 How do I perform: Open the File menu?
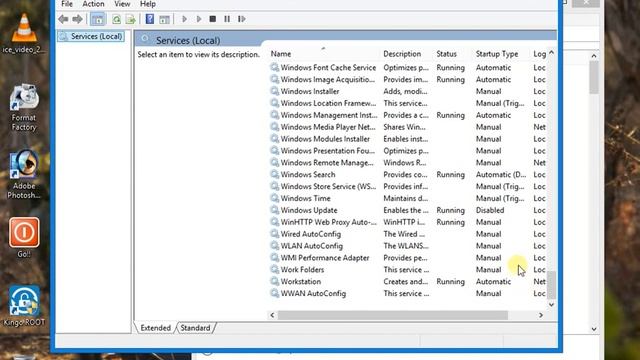pyautogui.click(x=67, y=4)
